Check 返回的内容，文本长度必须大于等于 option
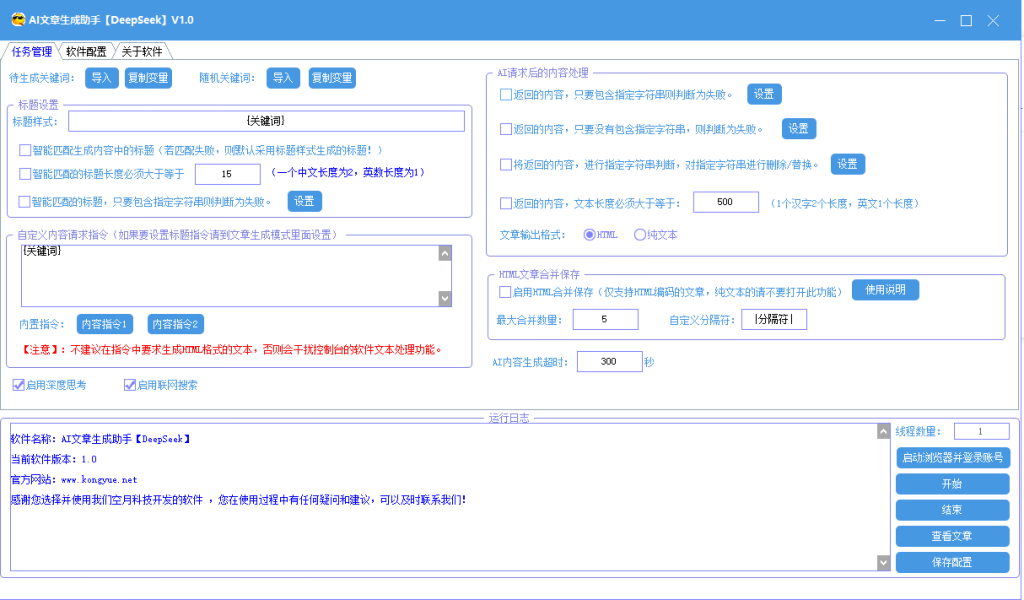Viewport: 1024px width, 600px height. 505,203
